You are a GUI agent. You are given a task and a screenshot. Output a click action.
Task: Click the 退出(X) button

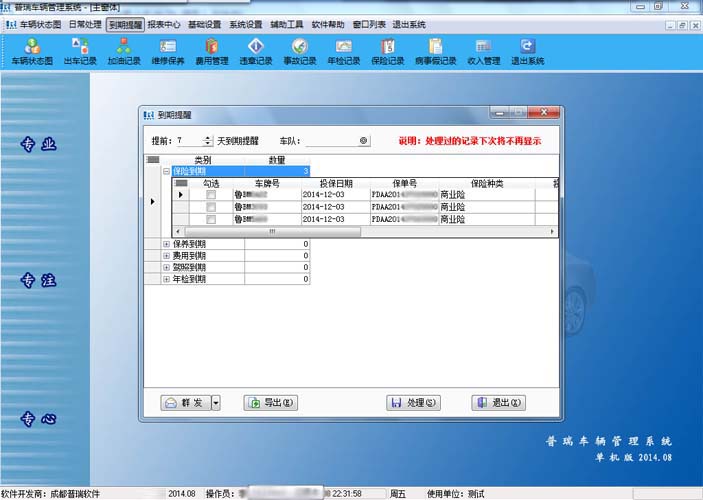click(499, 403)
